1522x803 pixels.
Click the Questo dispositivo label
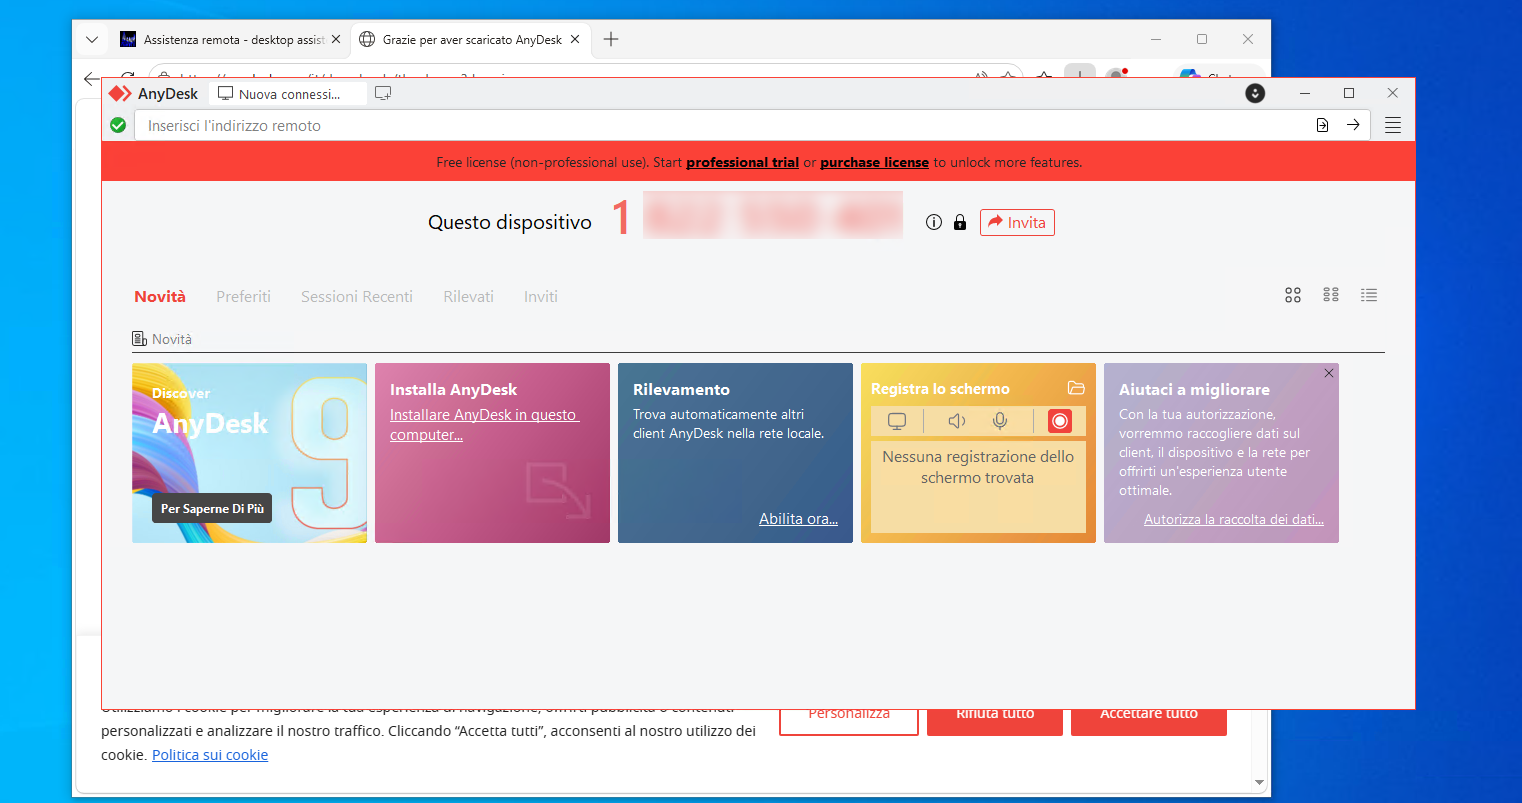click(x=510, y=222)
